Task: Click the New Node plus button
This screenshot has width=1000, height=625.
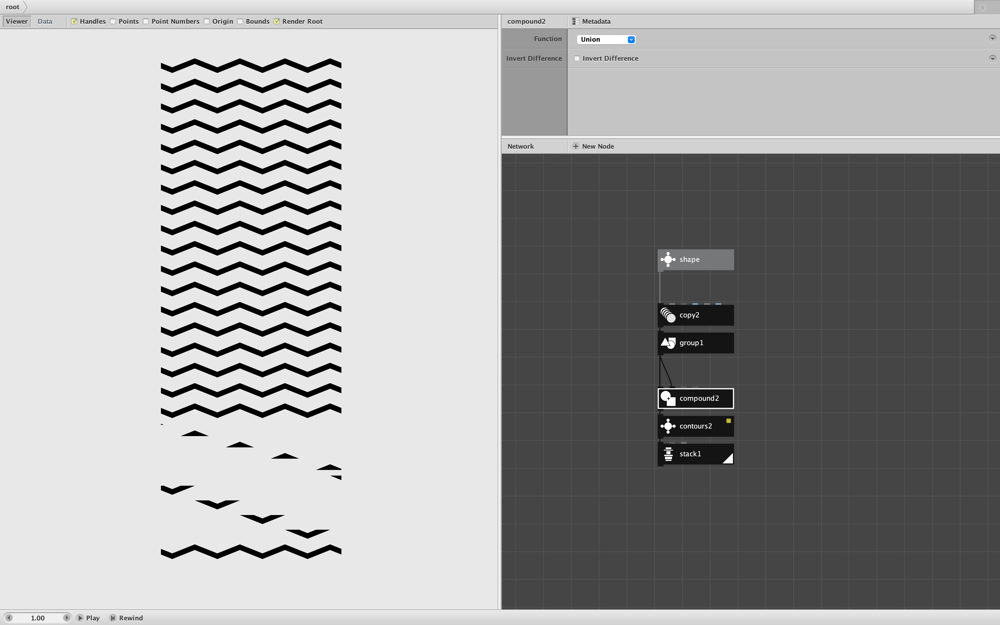Action: pyautogui.click(x=575, y=146)
